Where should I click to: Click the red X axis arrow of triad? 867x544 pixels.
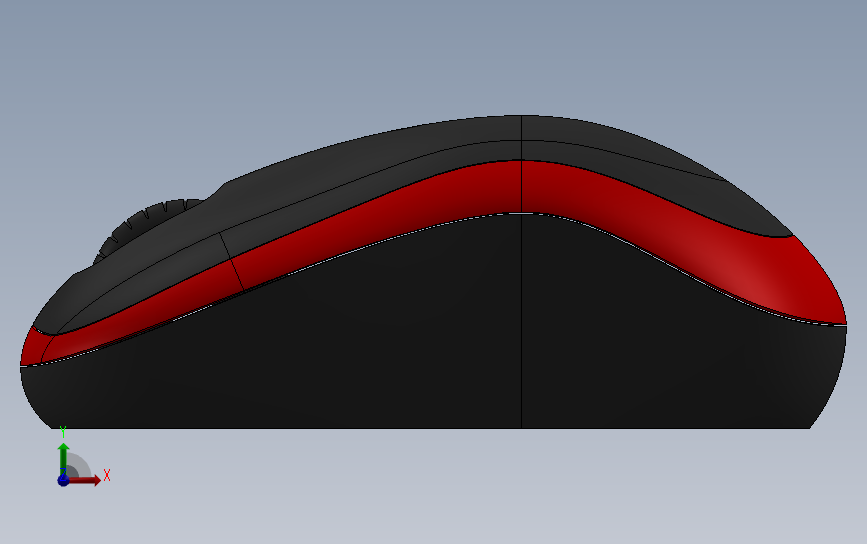click(x=84, y=480)
